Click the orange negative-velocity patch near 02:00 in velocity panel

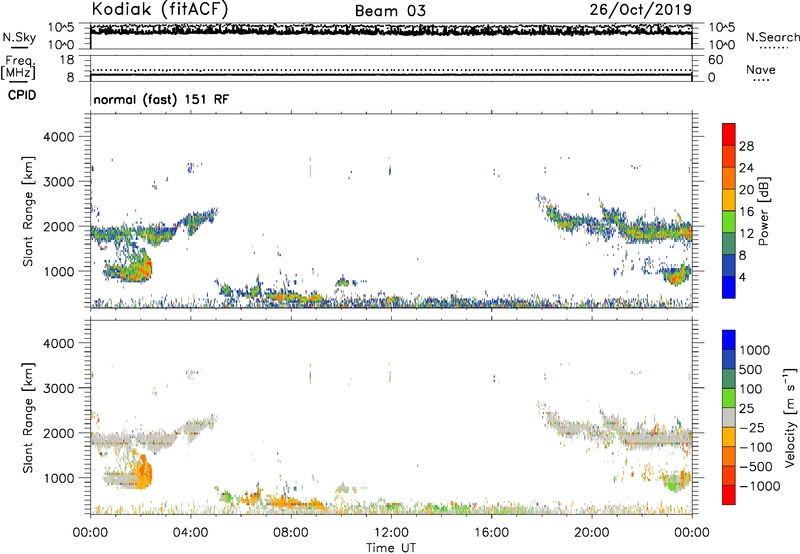pyautogui.click(x=144, y=472)
